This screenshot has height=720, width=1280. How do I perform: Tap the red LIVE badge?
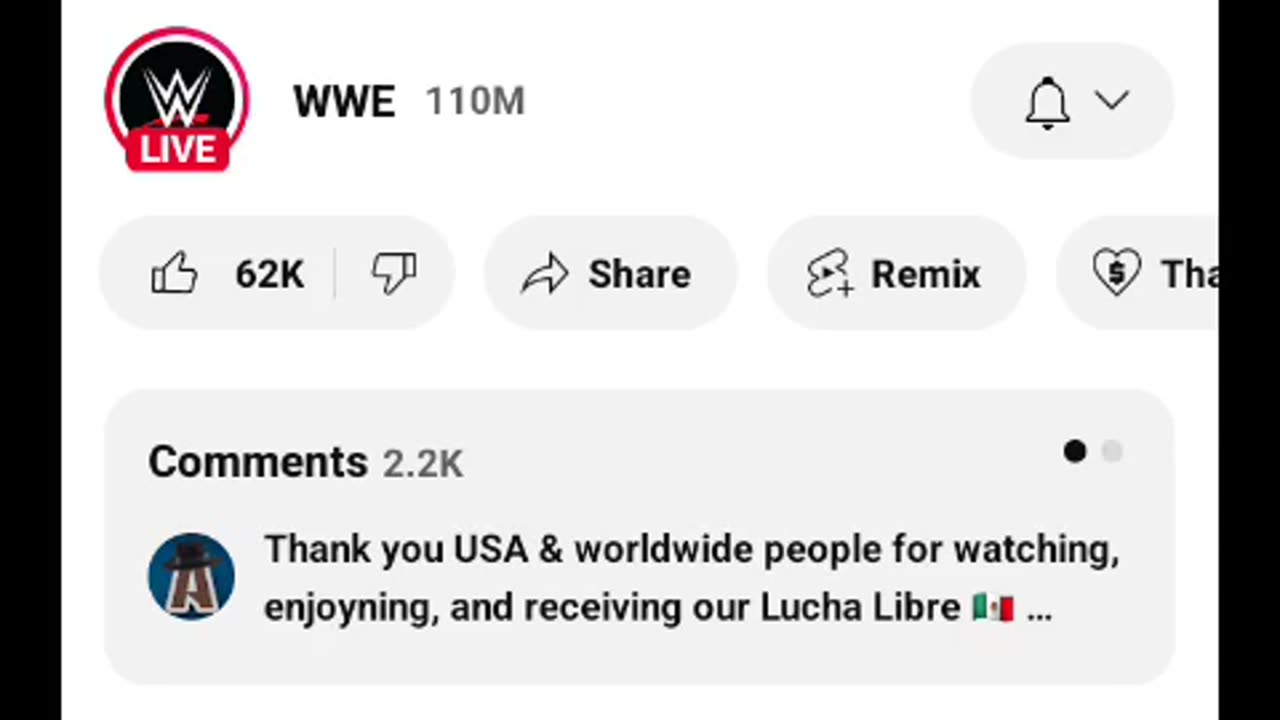[178, 150]
